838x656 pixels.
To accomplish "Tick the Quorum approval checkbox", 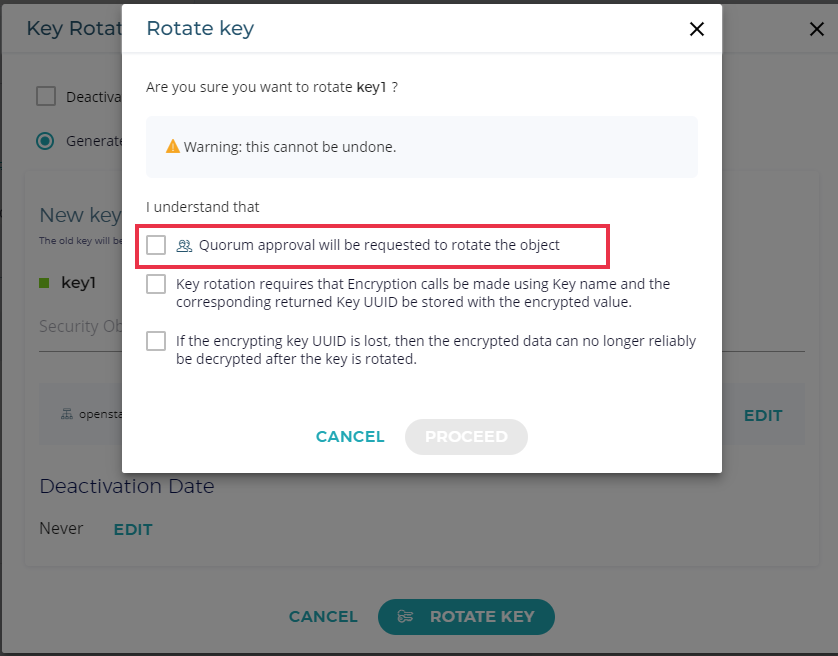I will click(156, 245).
